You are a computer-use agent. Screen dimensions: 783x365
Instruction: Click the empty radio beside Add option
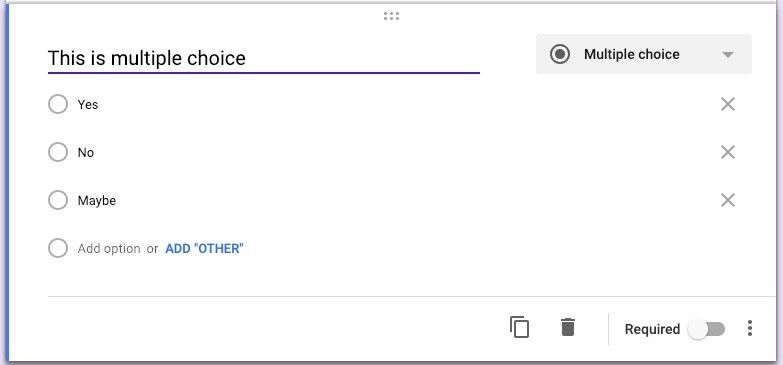pos(58,248)
